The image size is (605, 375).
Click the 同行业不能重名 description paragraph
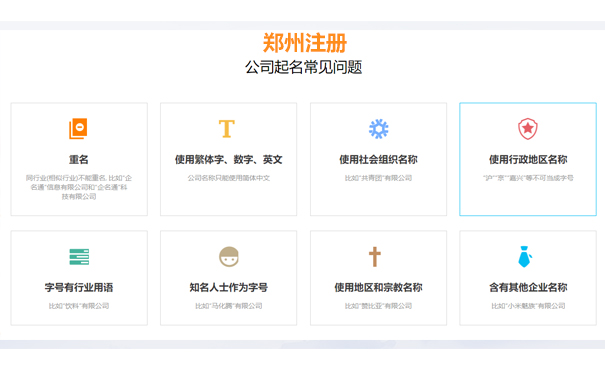79,187
